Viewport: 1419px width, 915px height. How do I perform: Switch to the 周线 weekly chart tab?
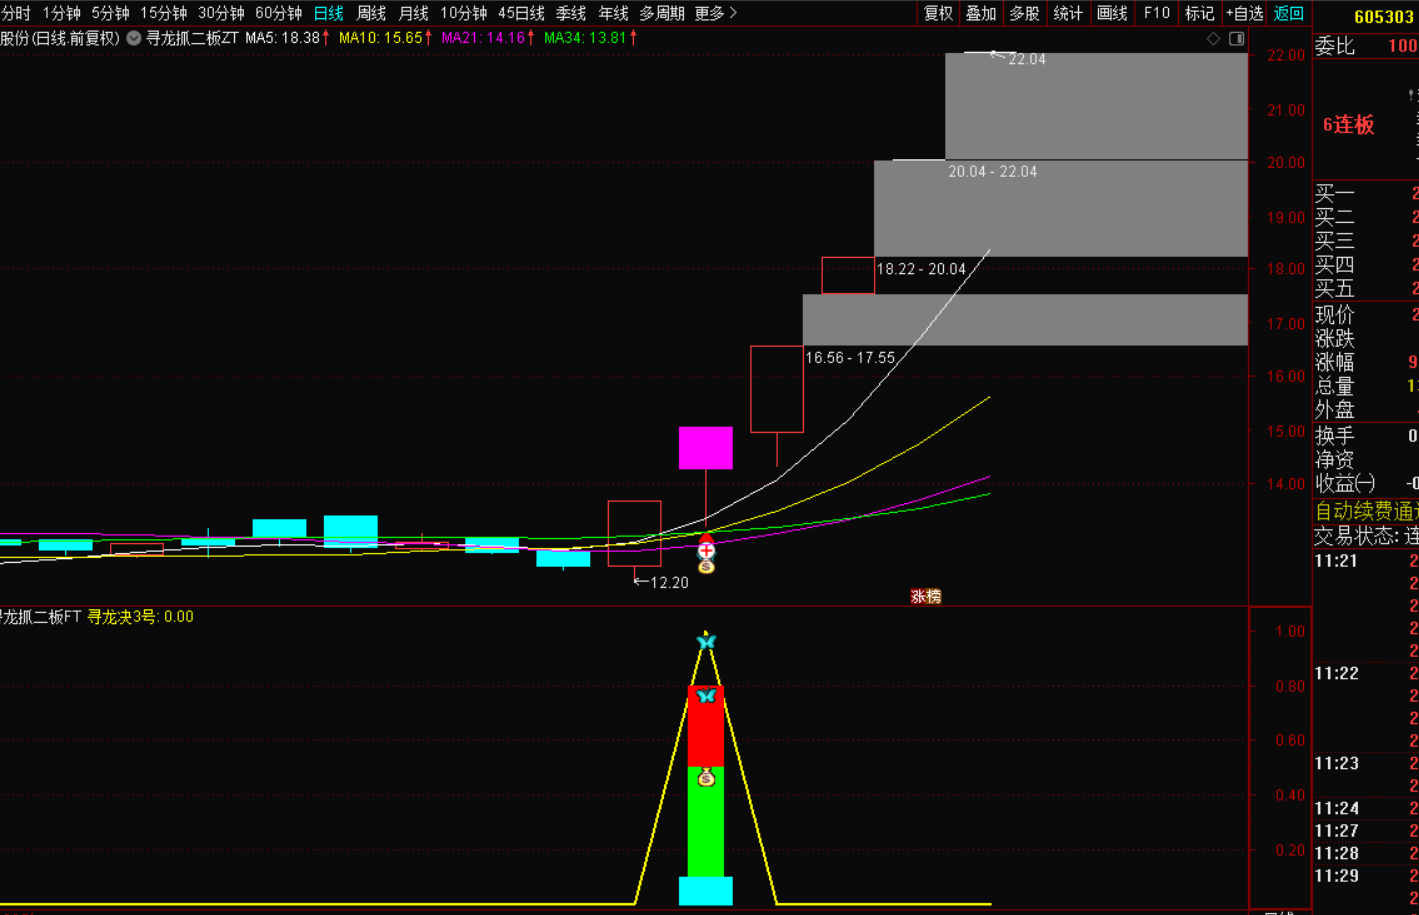pos(371,13)
